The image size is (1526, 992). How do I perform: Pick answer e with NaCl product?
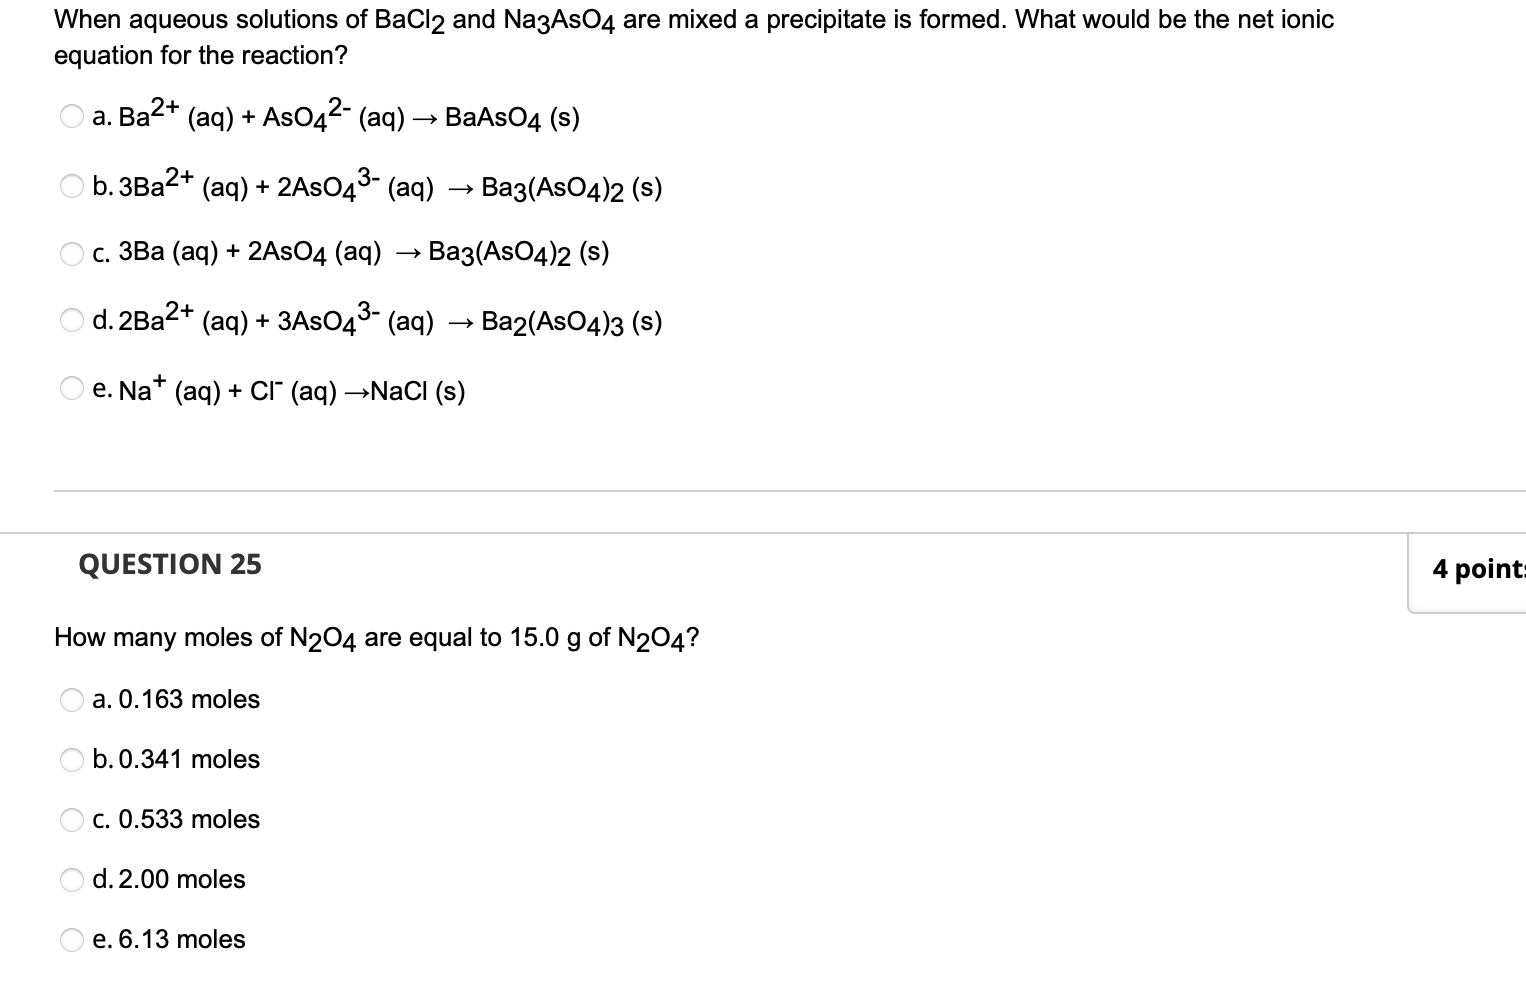(71, 388)
